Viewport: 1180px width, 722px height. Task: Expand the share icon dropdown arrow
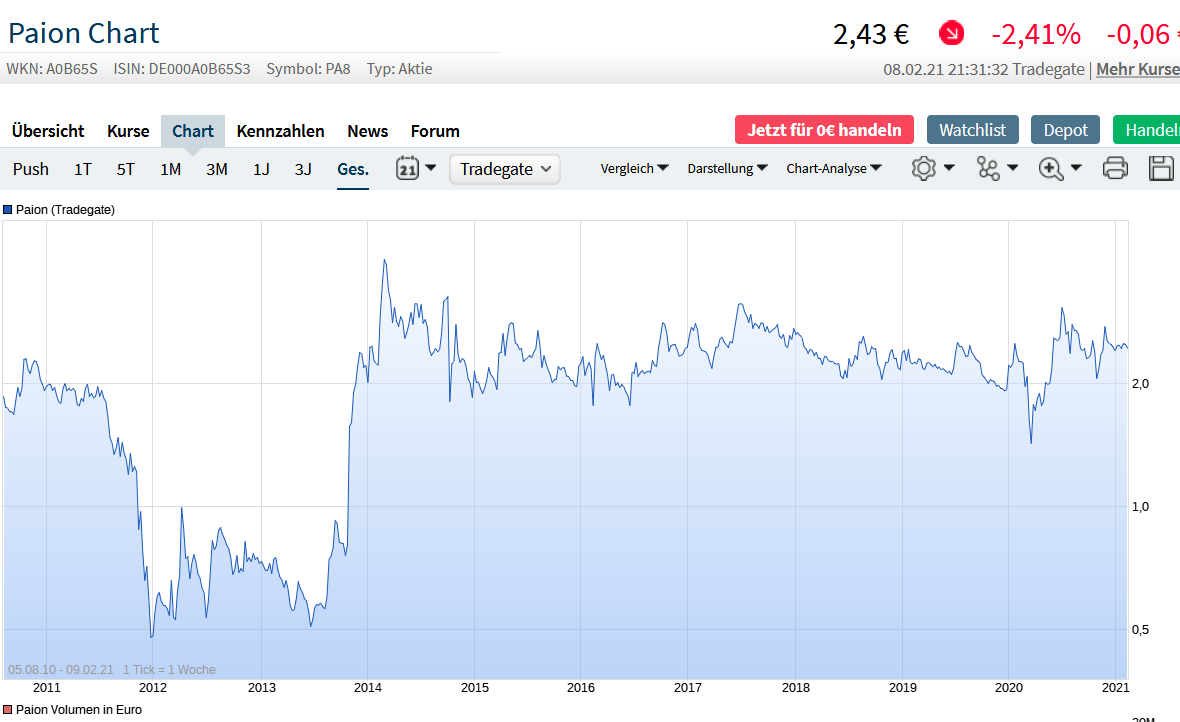(1013, 167)
